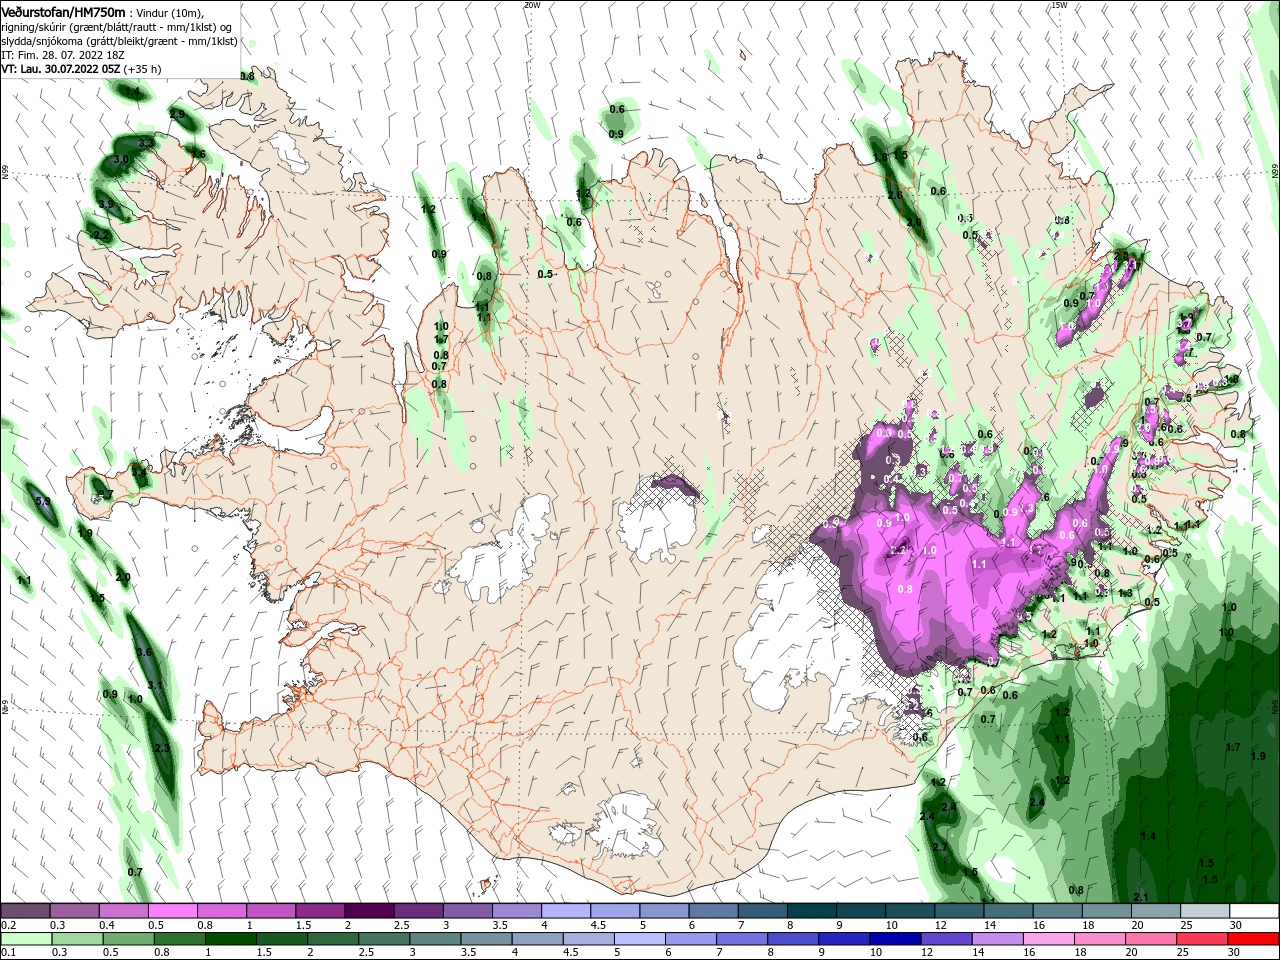Pick the palest green 0.1–0.3 rain scale swatch
Image resolution: width=1280 pixels, height=960 pixels.
(x=25, y=940)
